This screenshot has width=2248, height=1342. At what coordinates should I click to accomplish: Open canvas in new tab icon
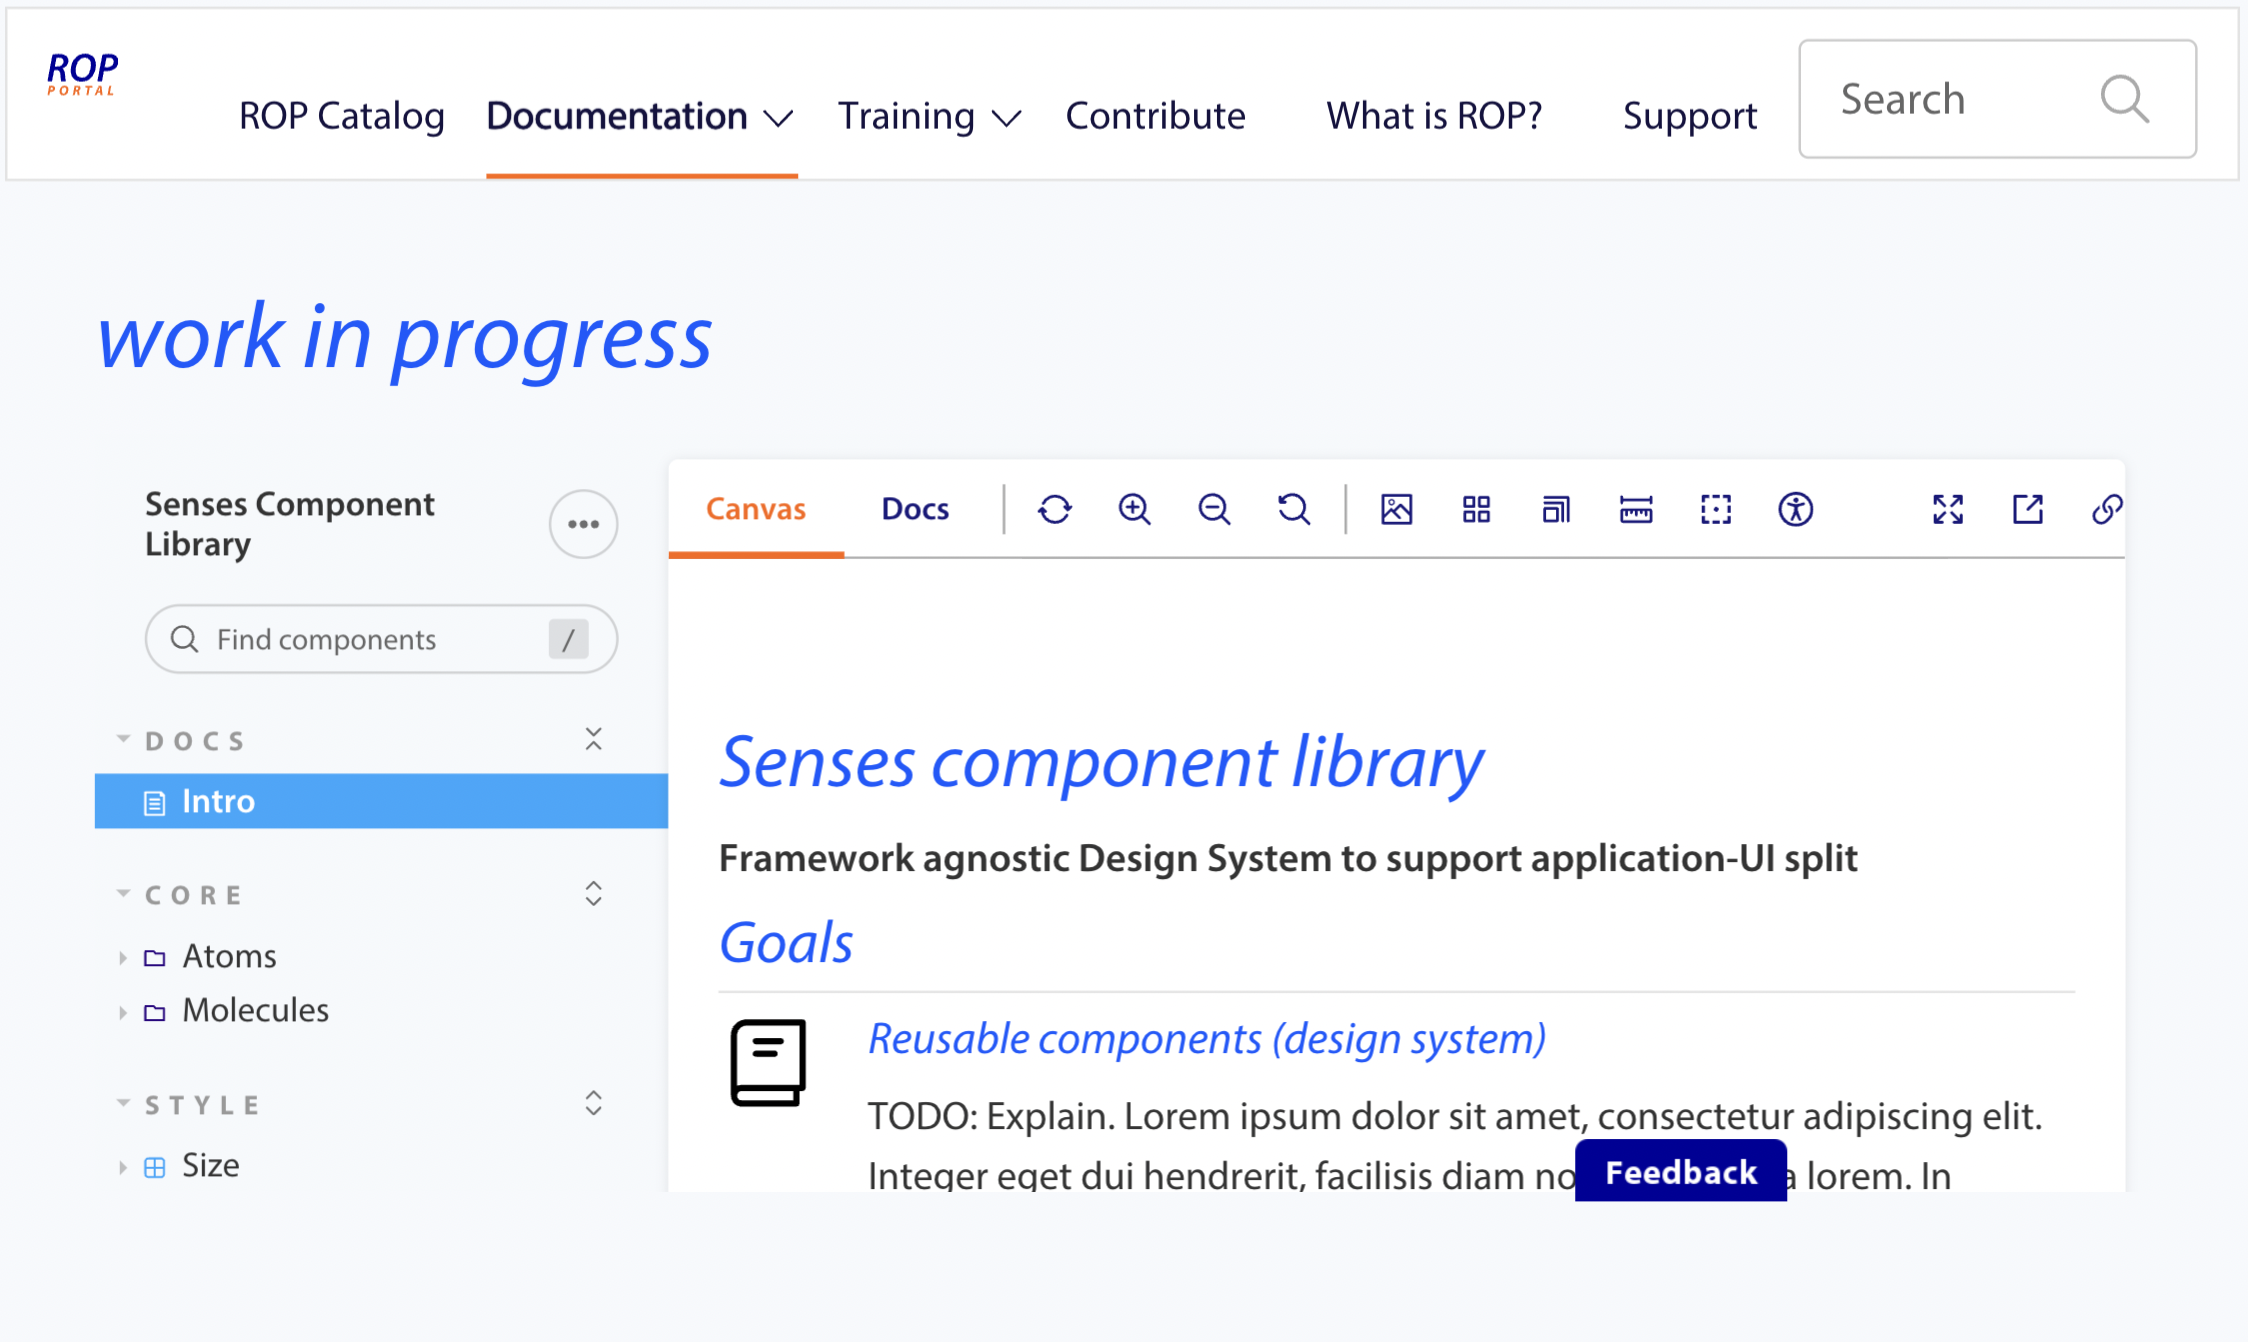click(x=2027, y=510)
